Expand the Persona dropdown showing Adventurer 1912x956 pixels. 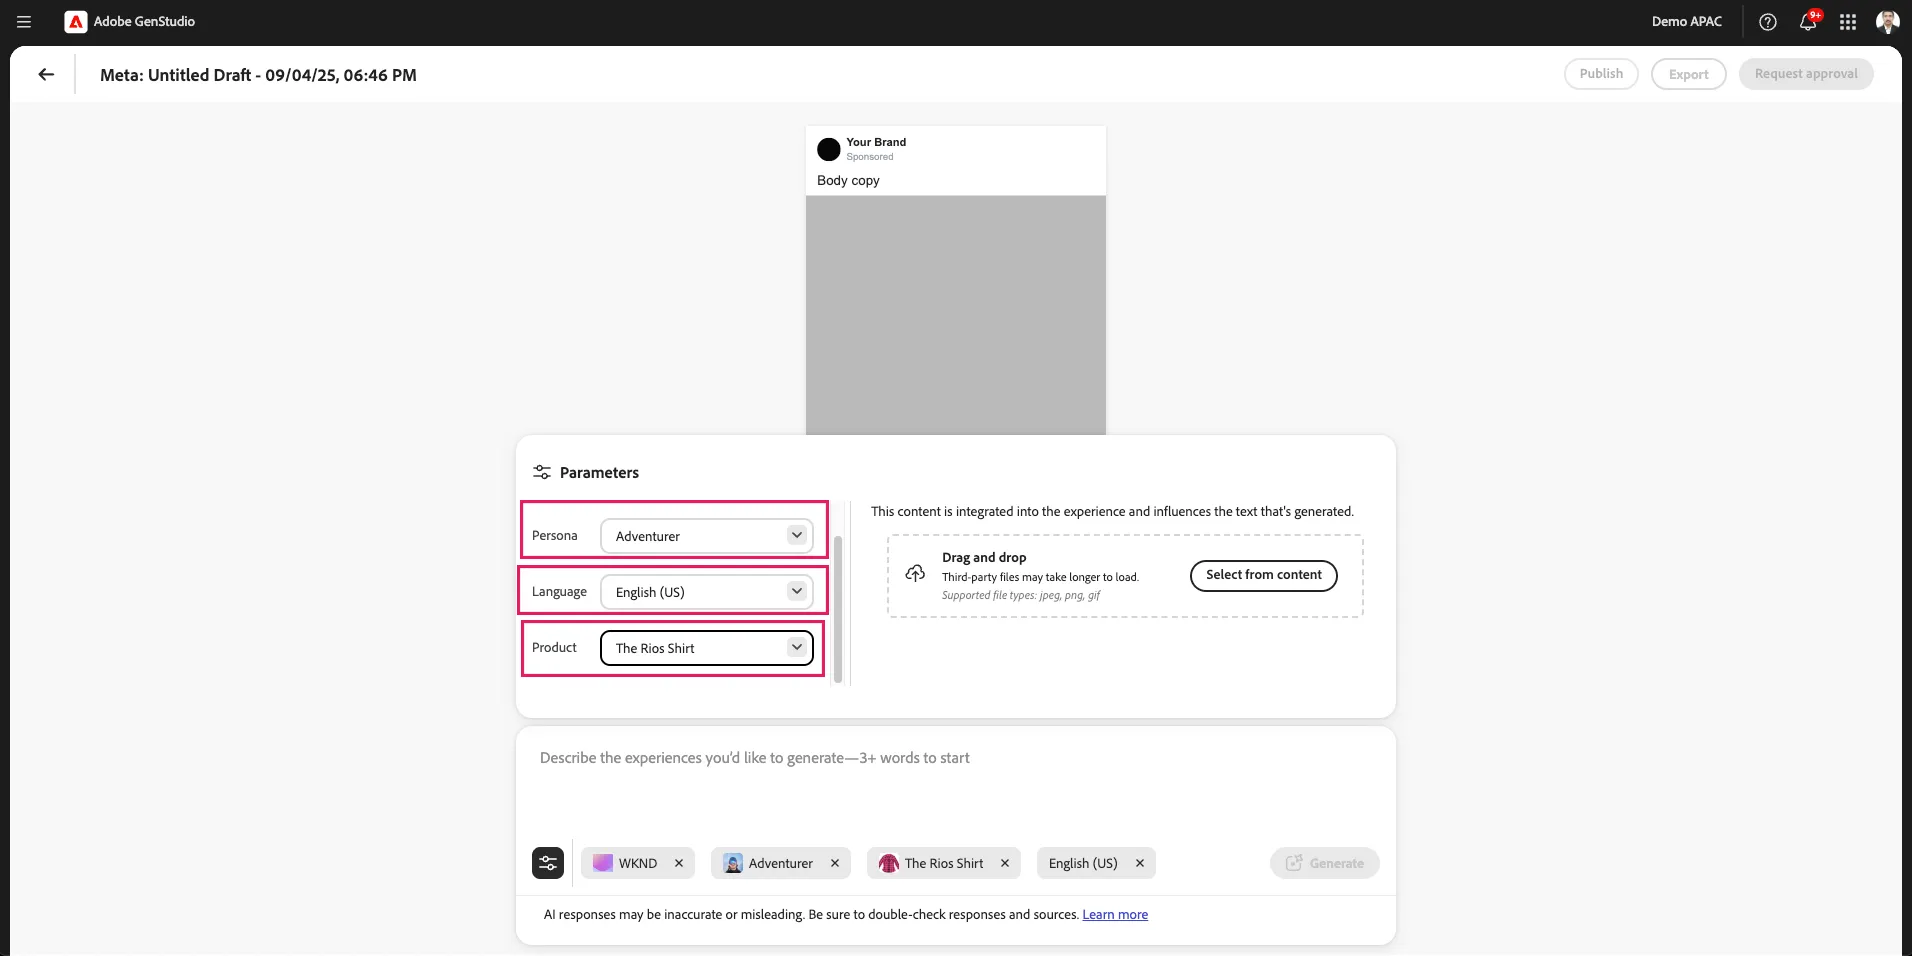(707, 536)
